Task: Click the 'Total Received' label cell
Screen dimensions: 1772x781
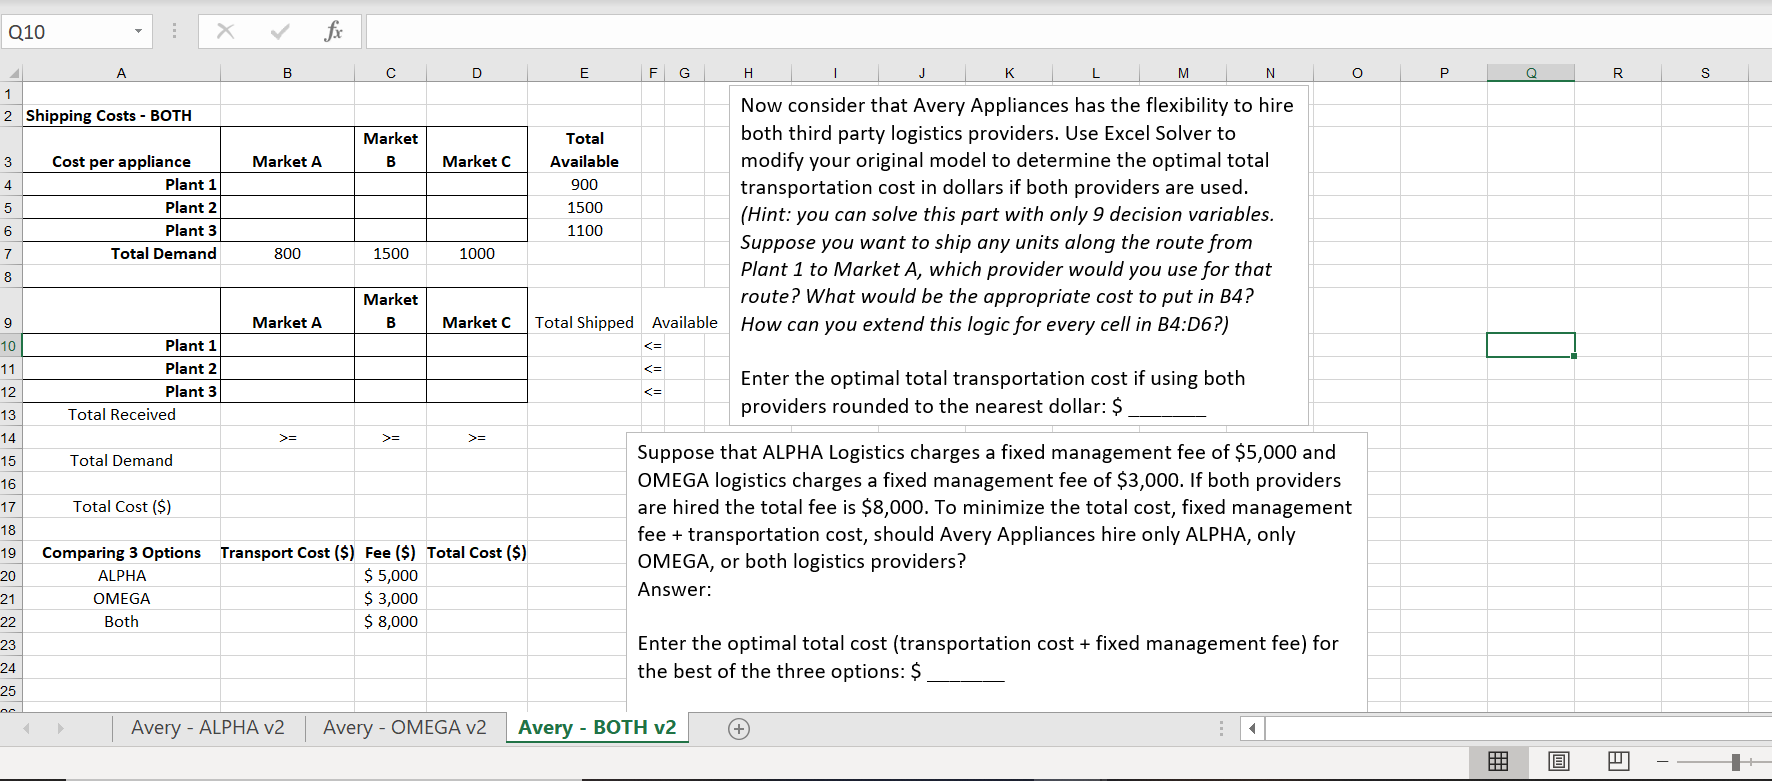Action: 121,415
